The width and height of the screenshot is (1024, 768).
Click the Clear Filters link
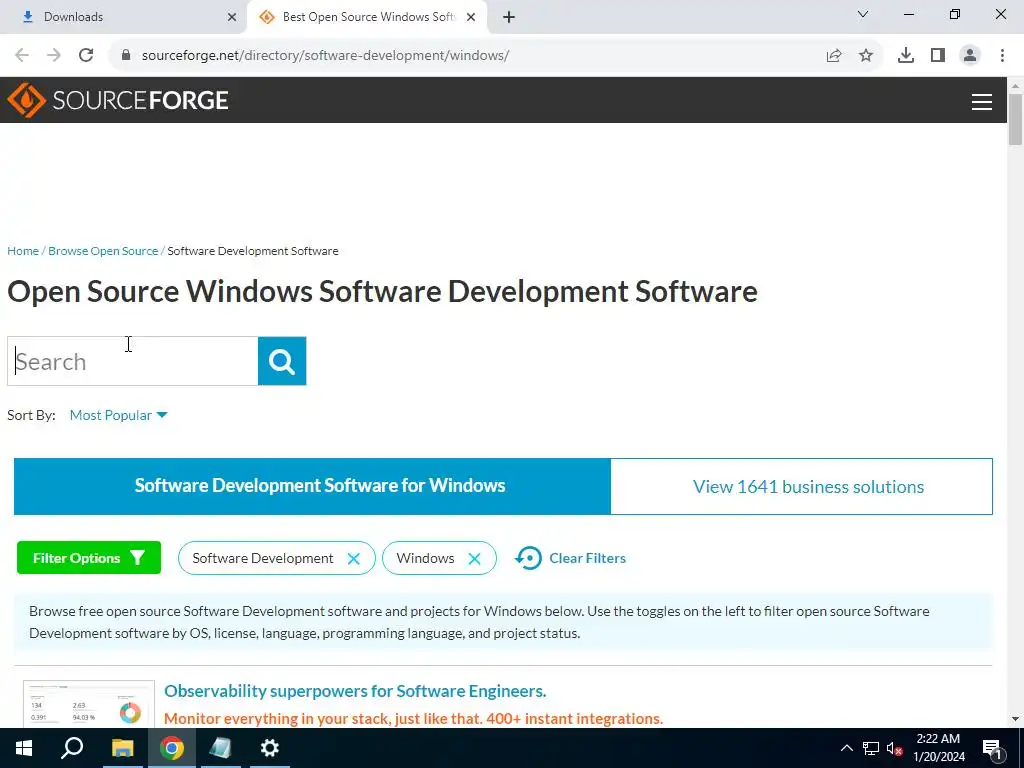coord(570,558)
